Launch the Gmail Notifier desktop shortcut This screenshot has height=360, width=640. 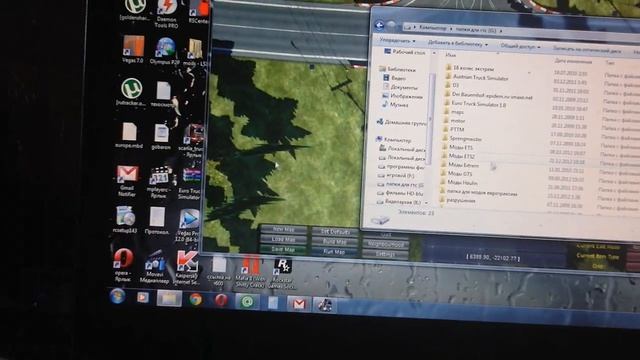127,180
